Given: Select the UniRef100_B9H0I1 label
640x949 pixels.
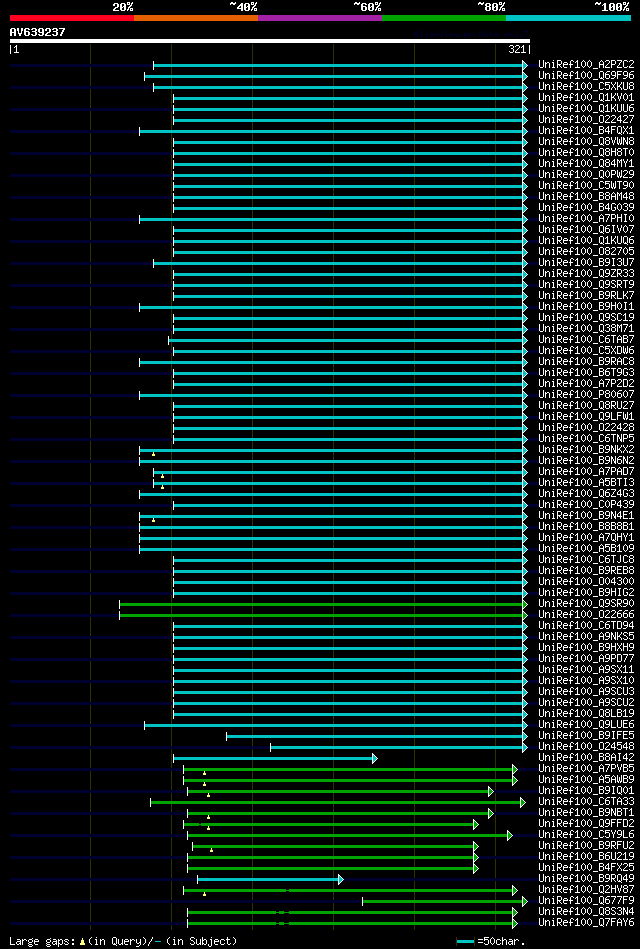Looking at the screenshot, I should [x=586, y=307].
